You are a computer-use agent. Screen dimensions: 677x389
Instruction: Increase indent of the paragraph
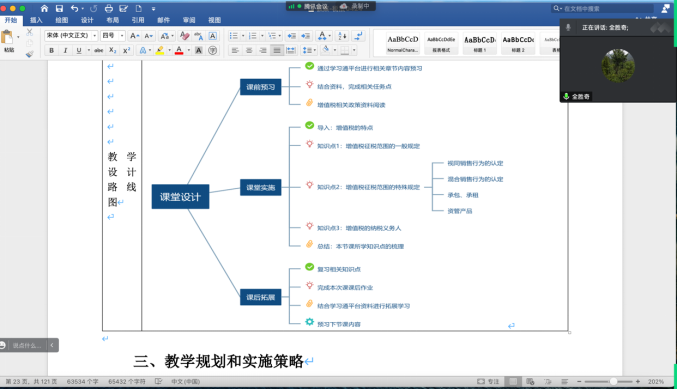[x=306, y=36]
